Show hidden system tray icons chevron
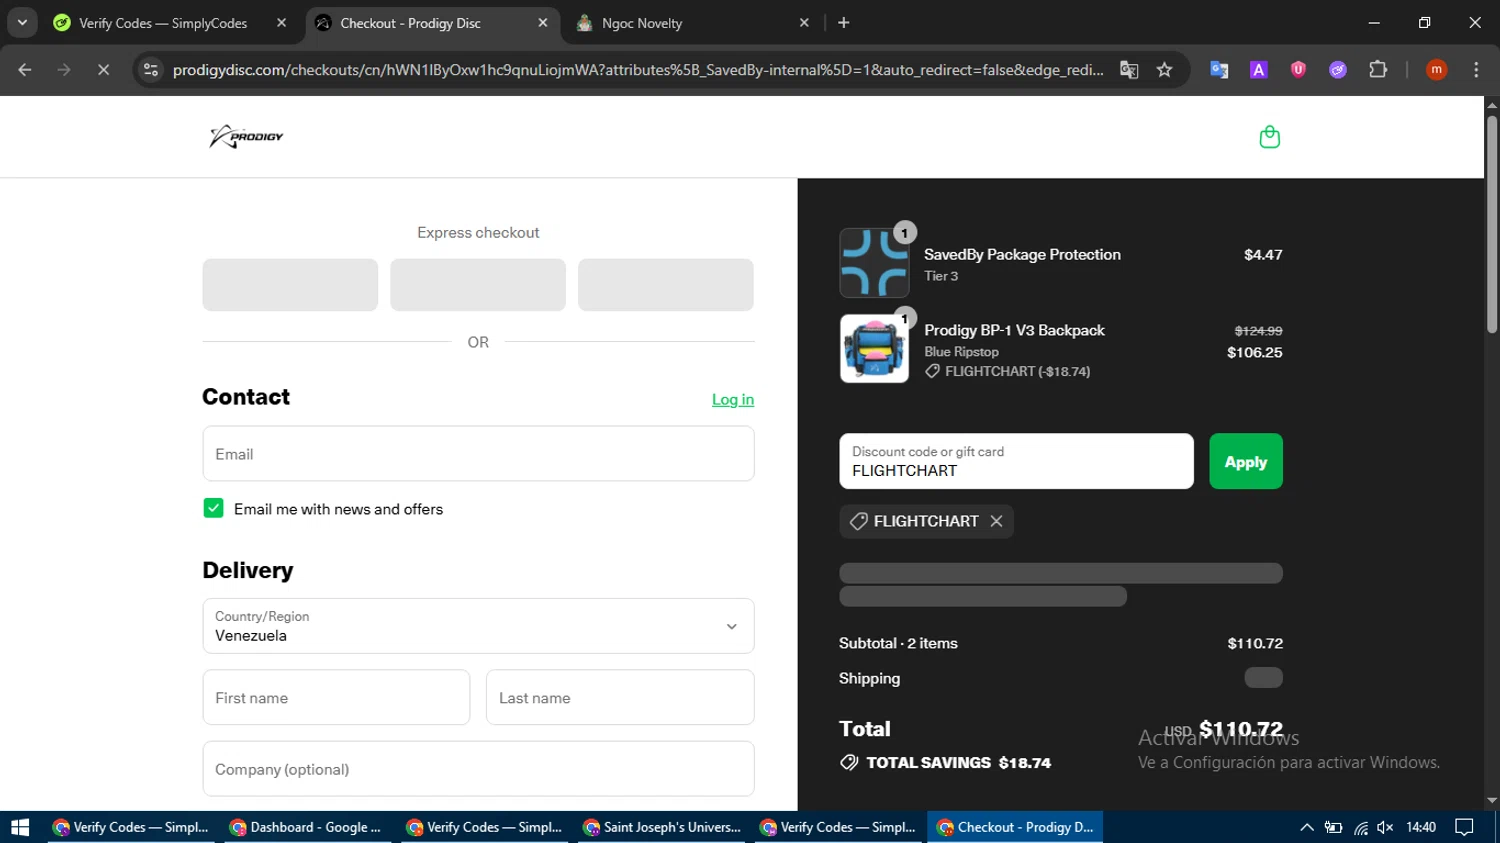This screenshot has width=1500, height=843. pos(1307,827)
